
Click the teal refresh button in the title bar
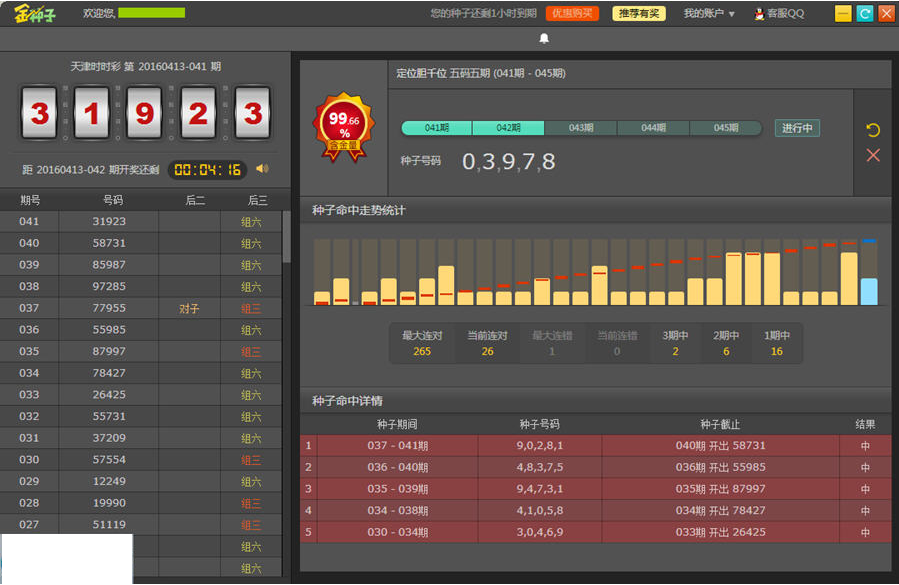tap(865, 14)
